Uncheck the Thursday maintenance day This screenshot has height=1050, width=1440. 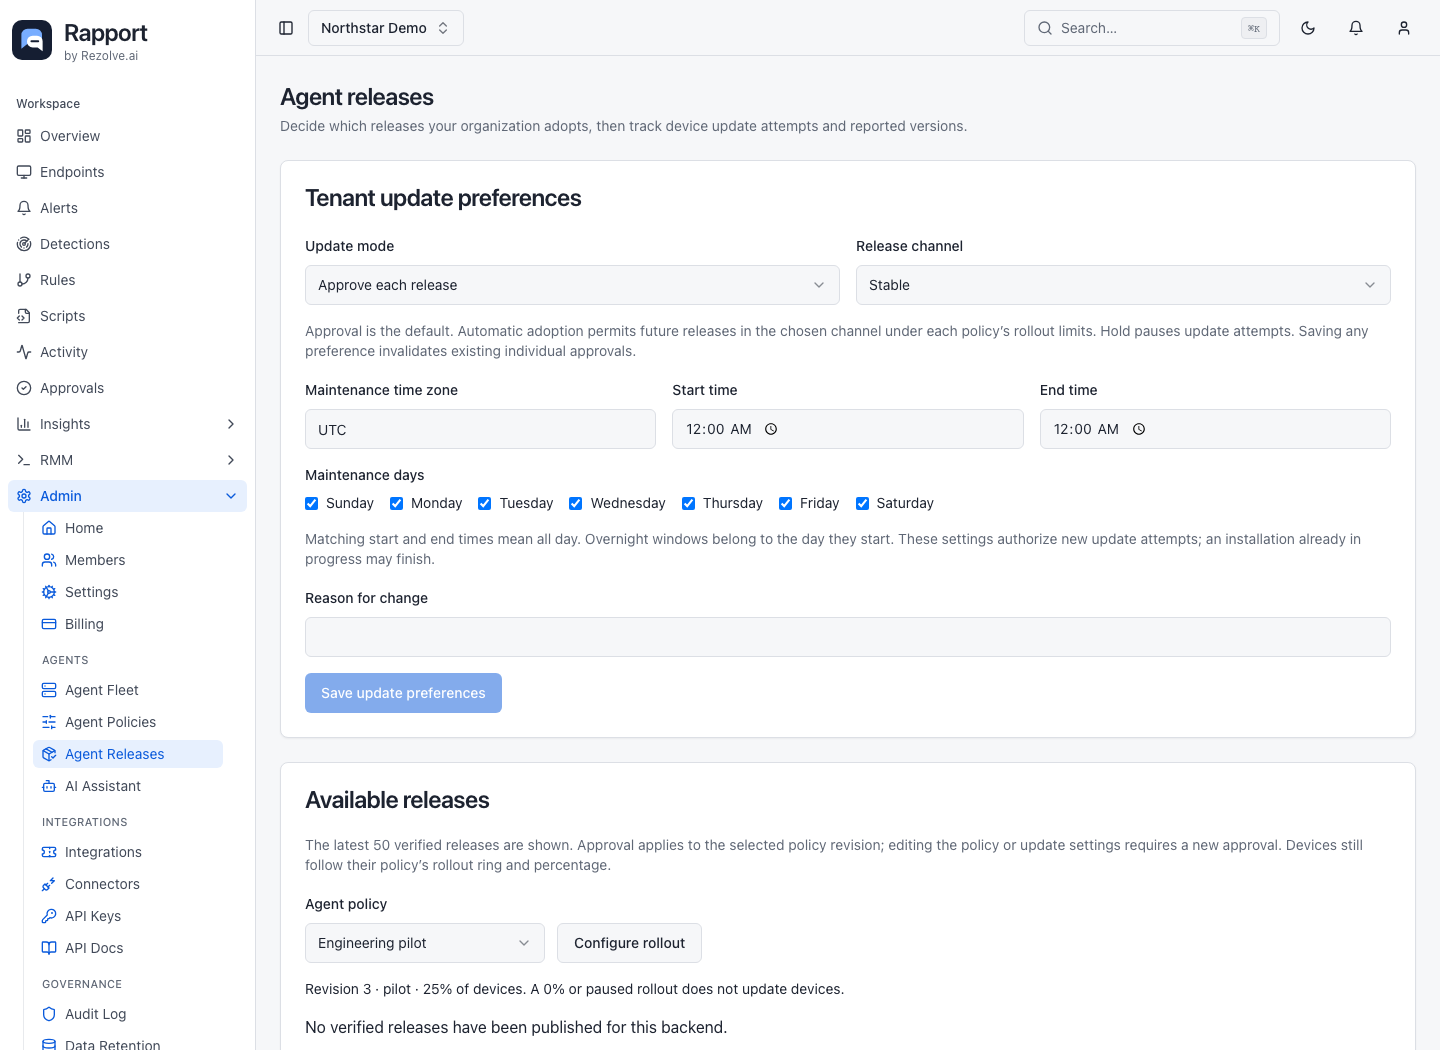[x=689, y=503]
